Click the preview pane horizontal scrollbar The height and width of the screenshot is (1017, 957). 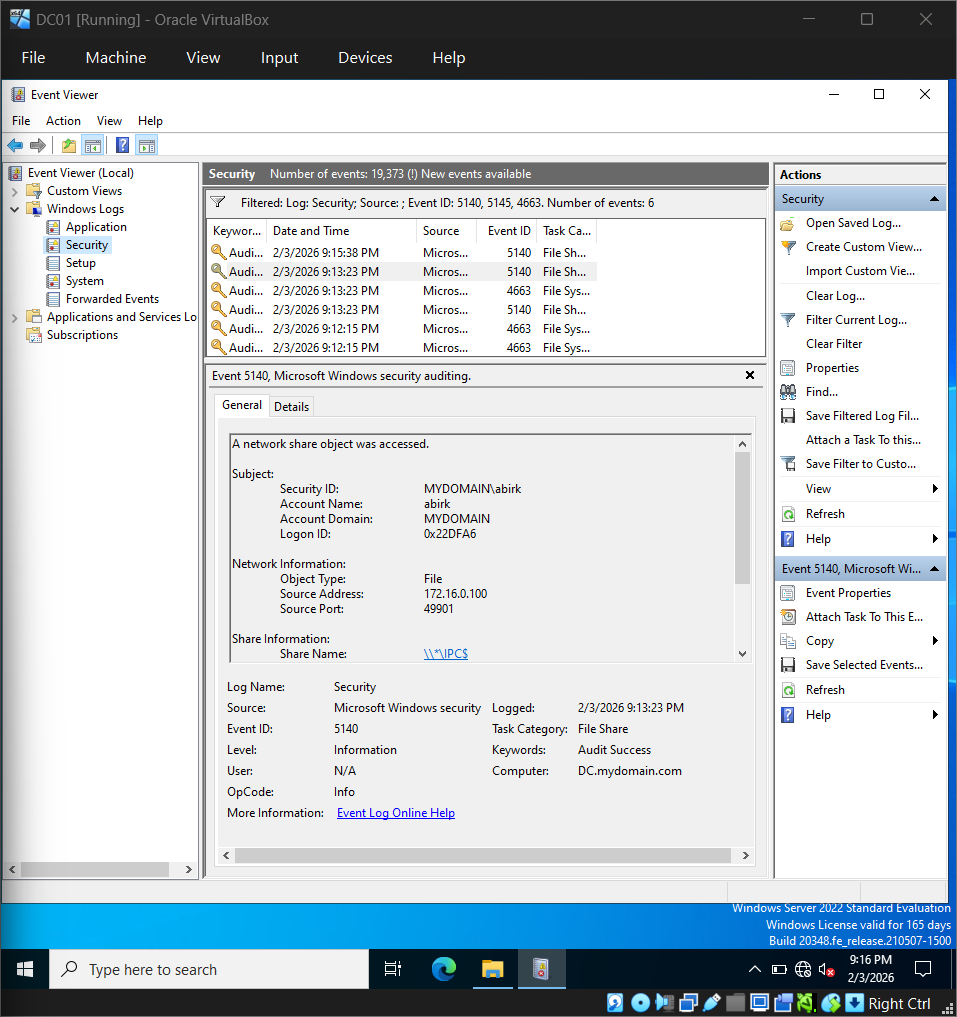[483, 855]
